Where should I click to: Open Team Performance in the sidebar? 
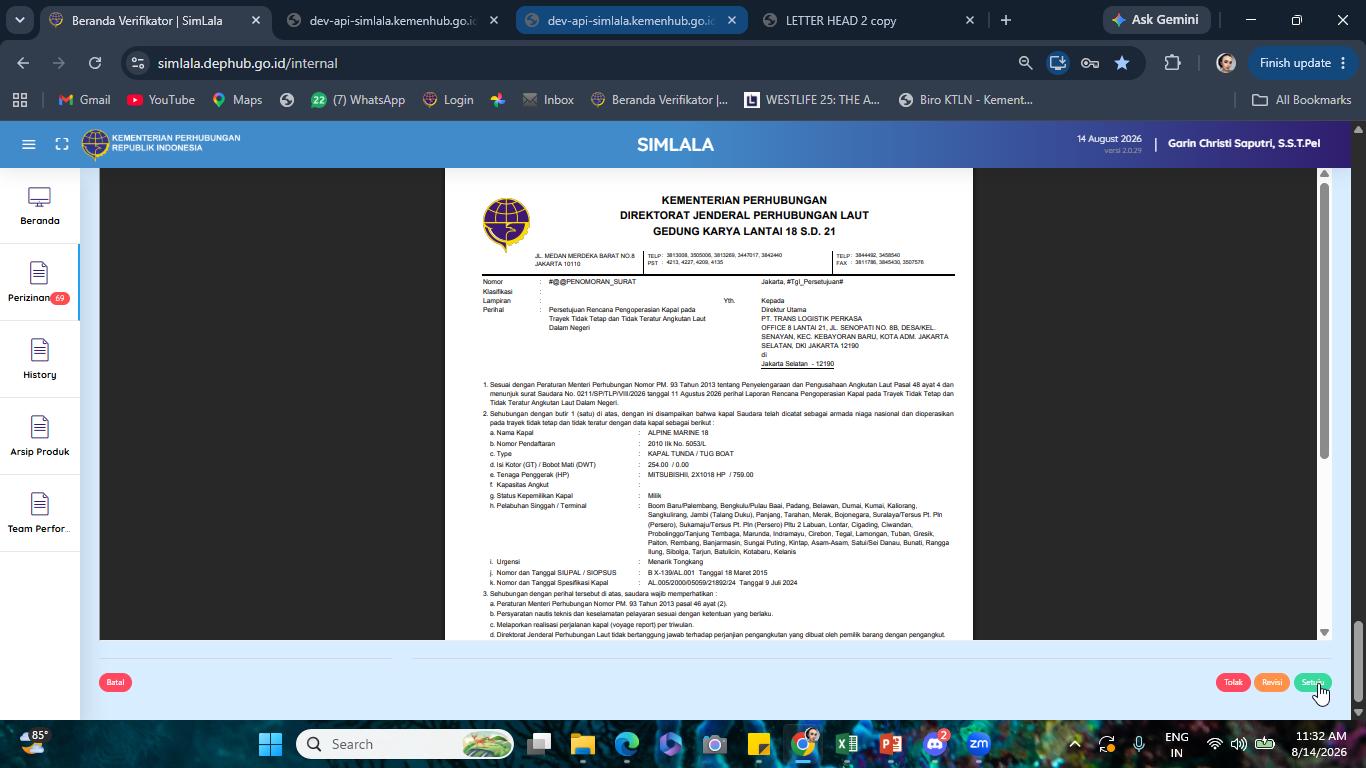pyautogui.click(x=40, y=514)
